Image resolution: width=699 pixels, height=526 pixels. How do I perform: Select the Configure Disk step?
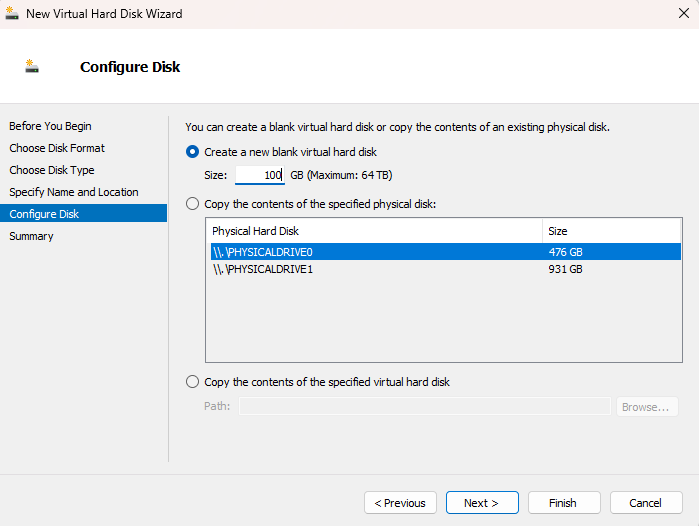click(83, 214)
